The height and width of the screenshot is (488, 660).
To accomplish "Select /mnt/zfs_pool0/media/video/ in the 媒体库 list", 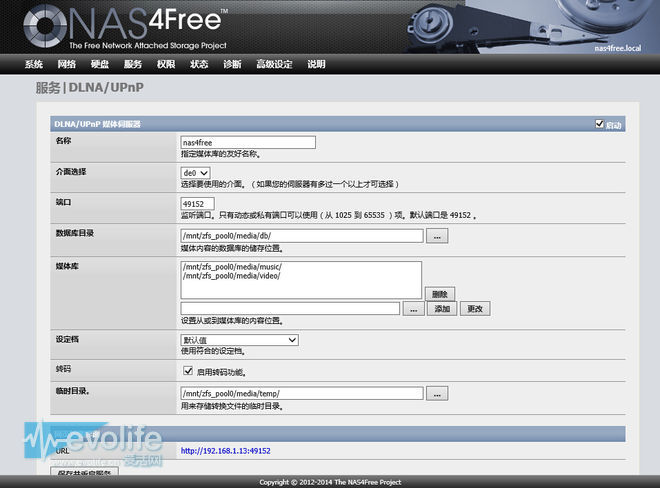I will [x=232, y=276].
